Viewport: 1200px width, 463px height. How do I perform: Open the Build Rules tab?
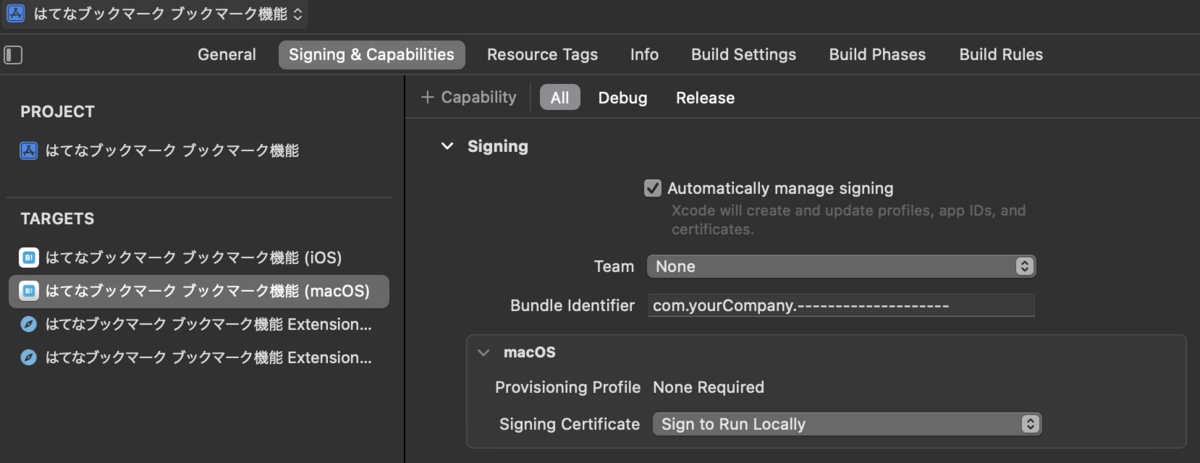(x=1001, y=55)
